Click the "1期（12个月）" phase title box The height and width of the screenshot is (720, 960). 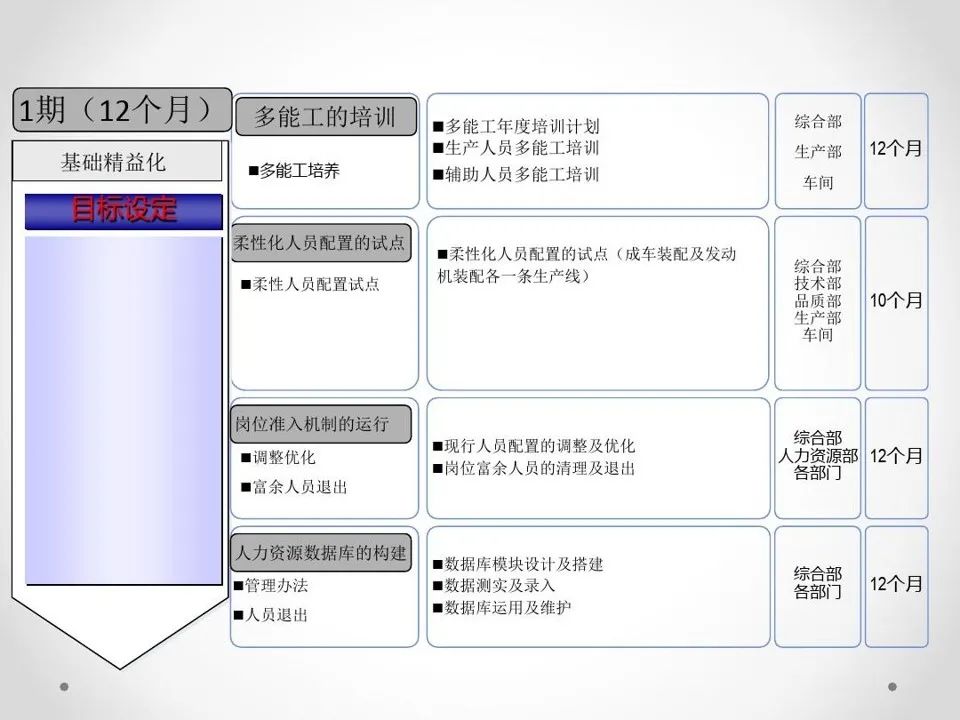(x=116, y=110)
